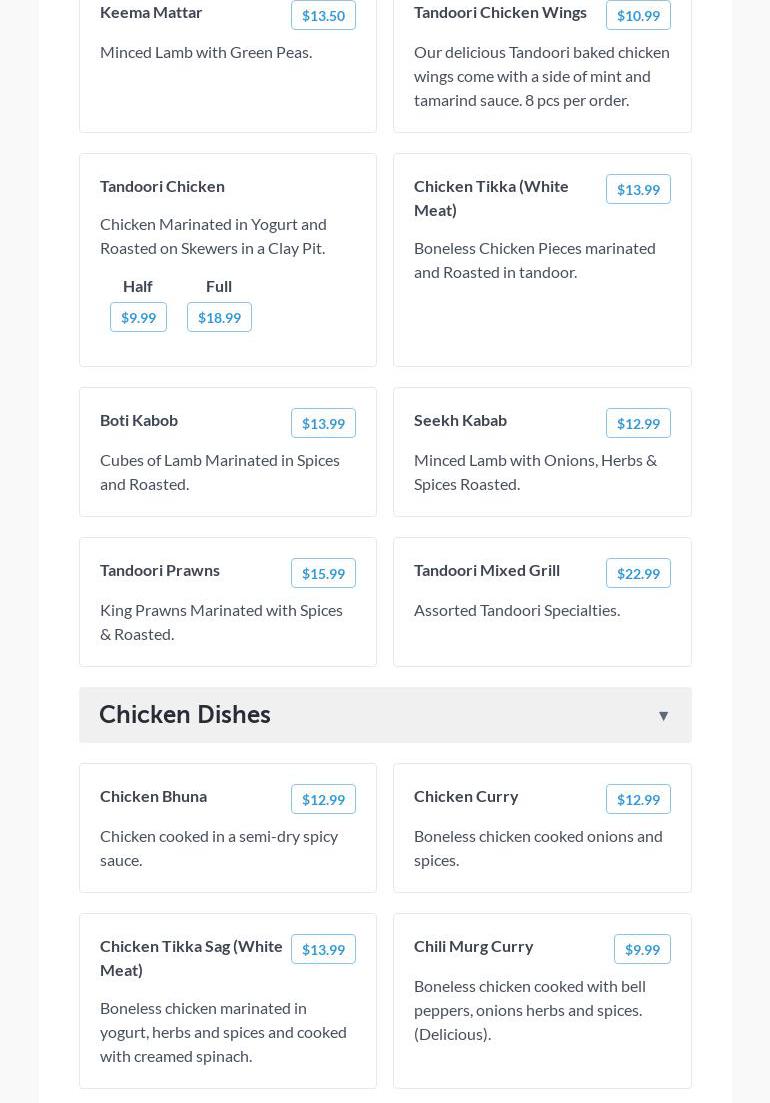Select the Tandoori Chicken item title
Viewport: 770px width, 1103px height.
tap(162, 186)
